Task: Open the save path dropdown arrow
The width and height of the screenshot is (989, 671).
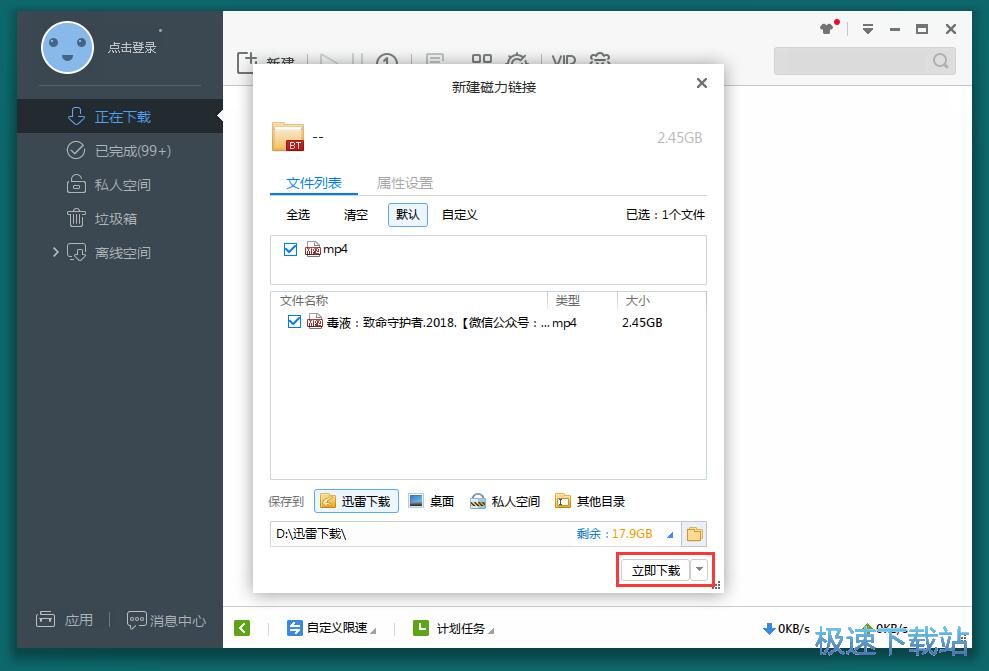Action: (x=670, y=535)
